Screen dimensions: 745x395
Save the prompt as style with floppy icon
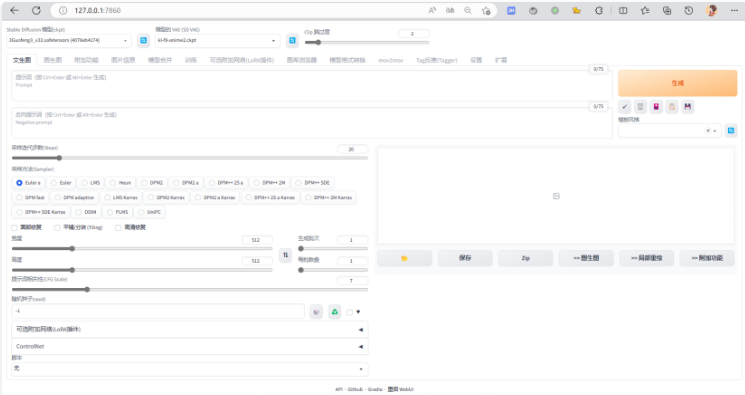point(688,106)
